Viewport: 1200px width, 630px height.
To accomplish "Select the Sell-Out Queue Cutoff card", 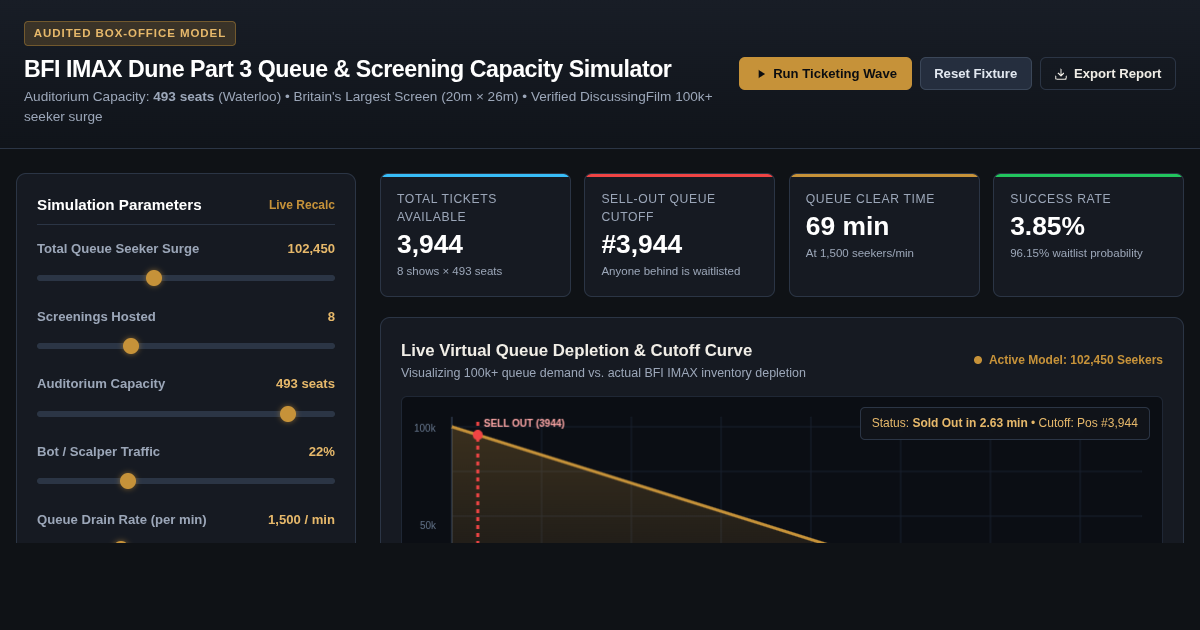I will click(679, 235).
